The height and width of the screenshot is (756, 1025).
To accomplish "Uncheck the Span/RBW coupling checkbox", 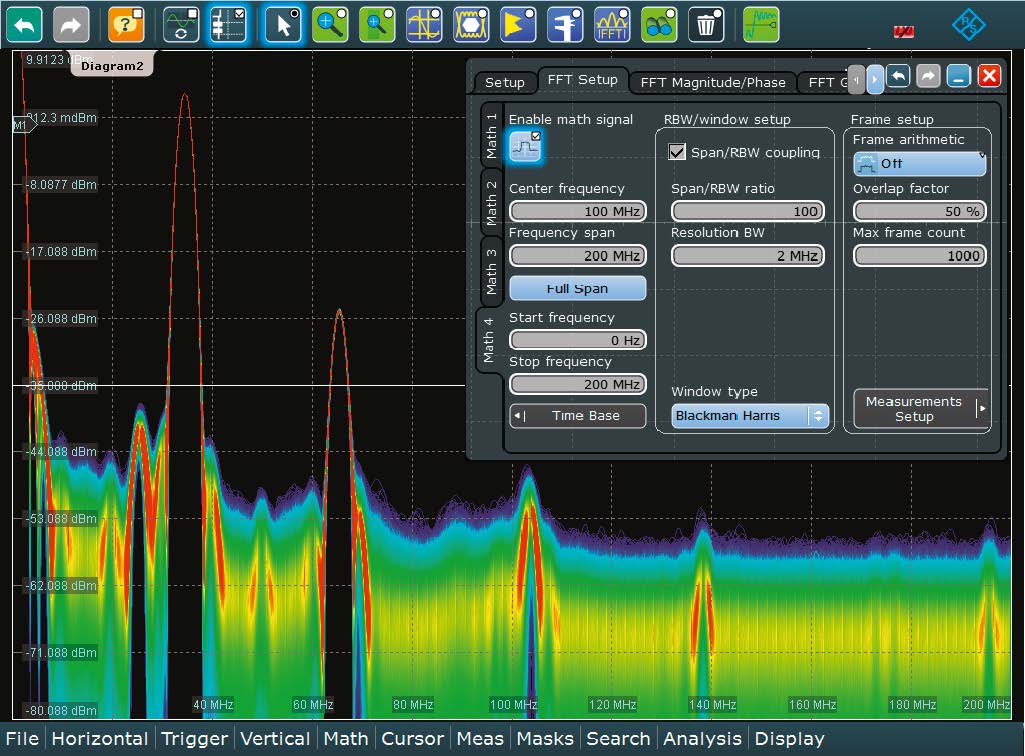I will (678, 152).
